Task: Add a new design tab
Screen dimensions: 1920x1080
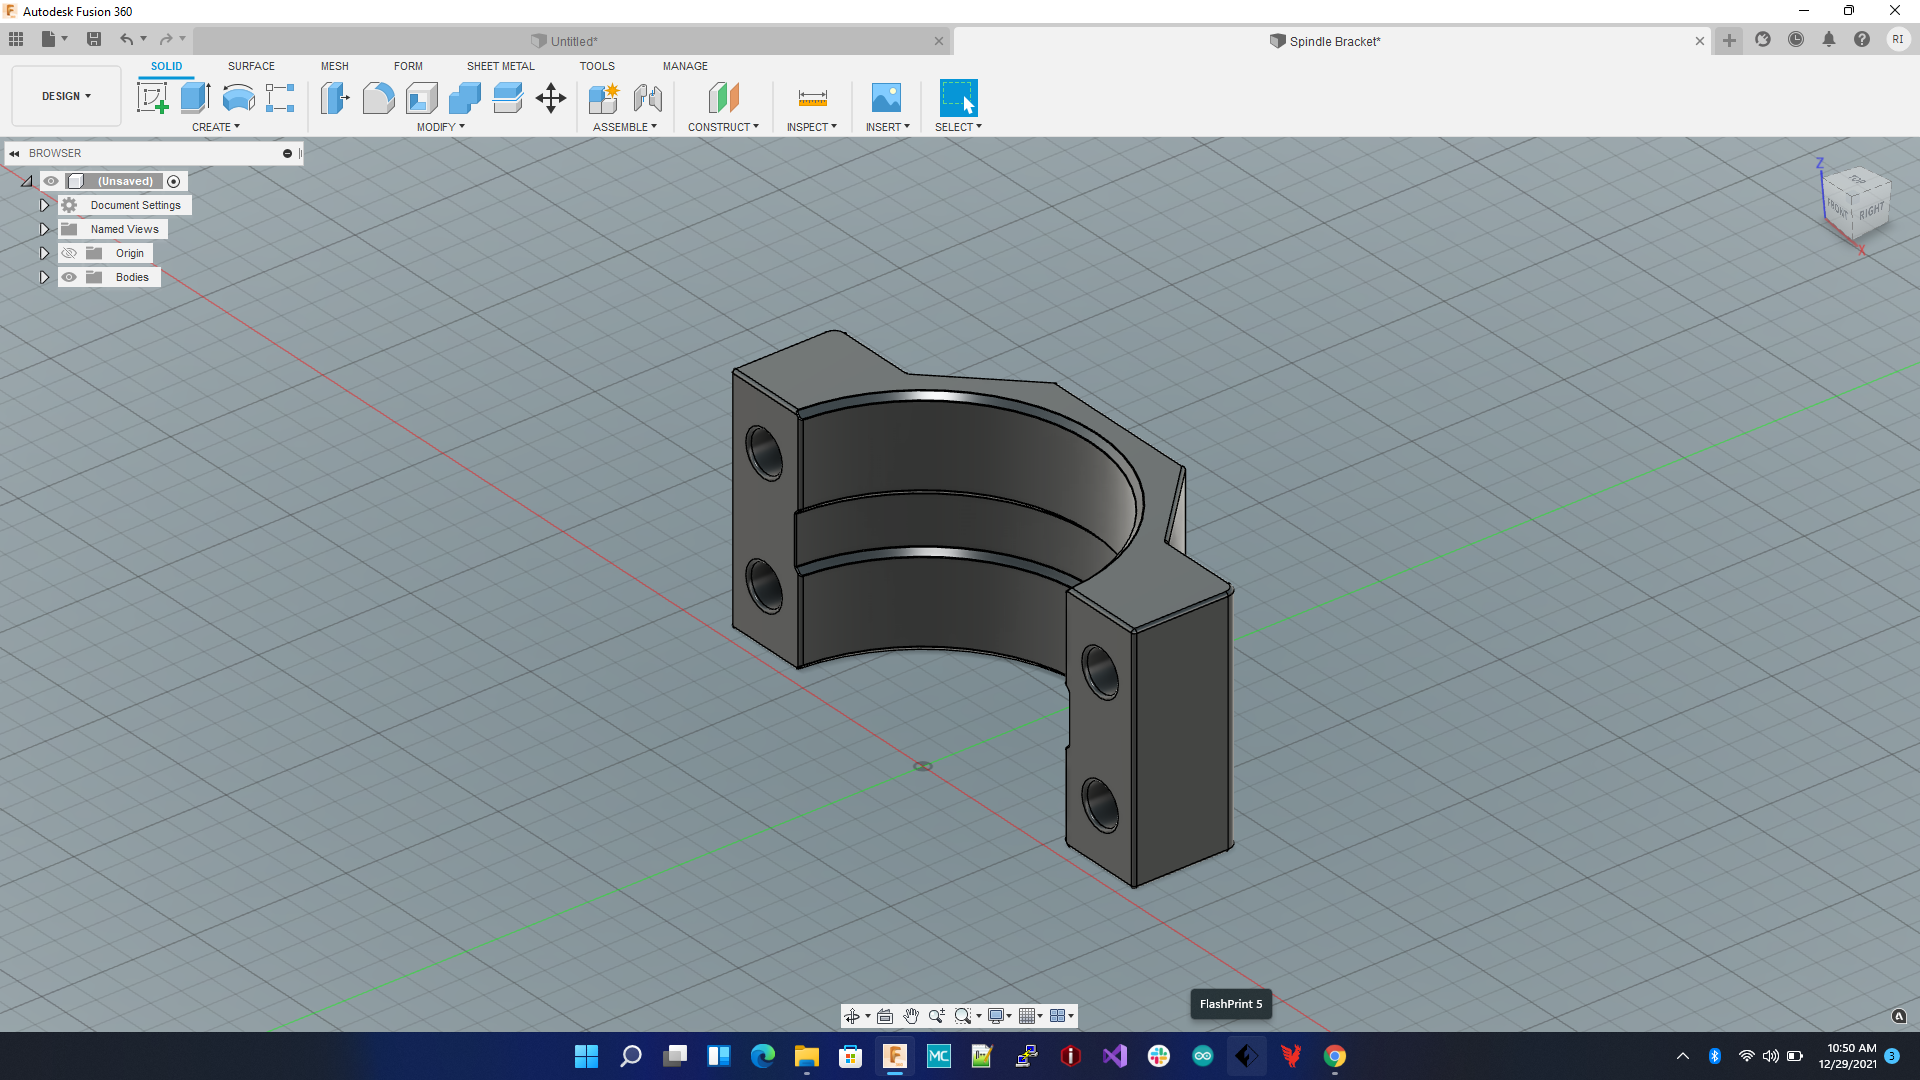Action: coord(1729,40)
